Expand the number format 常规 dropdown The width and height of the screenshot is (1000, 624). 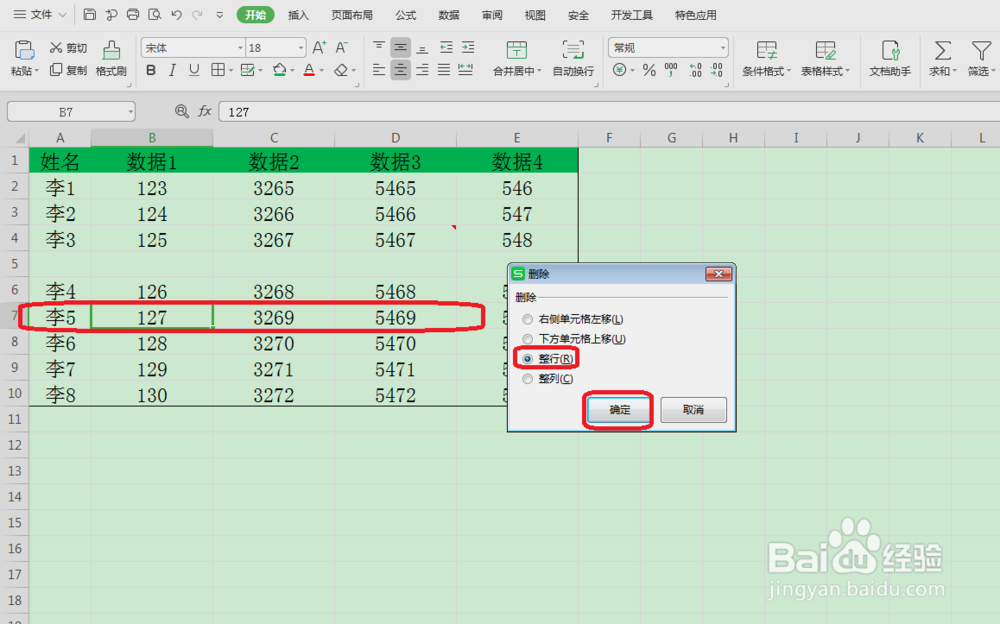[x=723, y=48]
